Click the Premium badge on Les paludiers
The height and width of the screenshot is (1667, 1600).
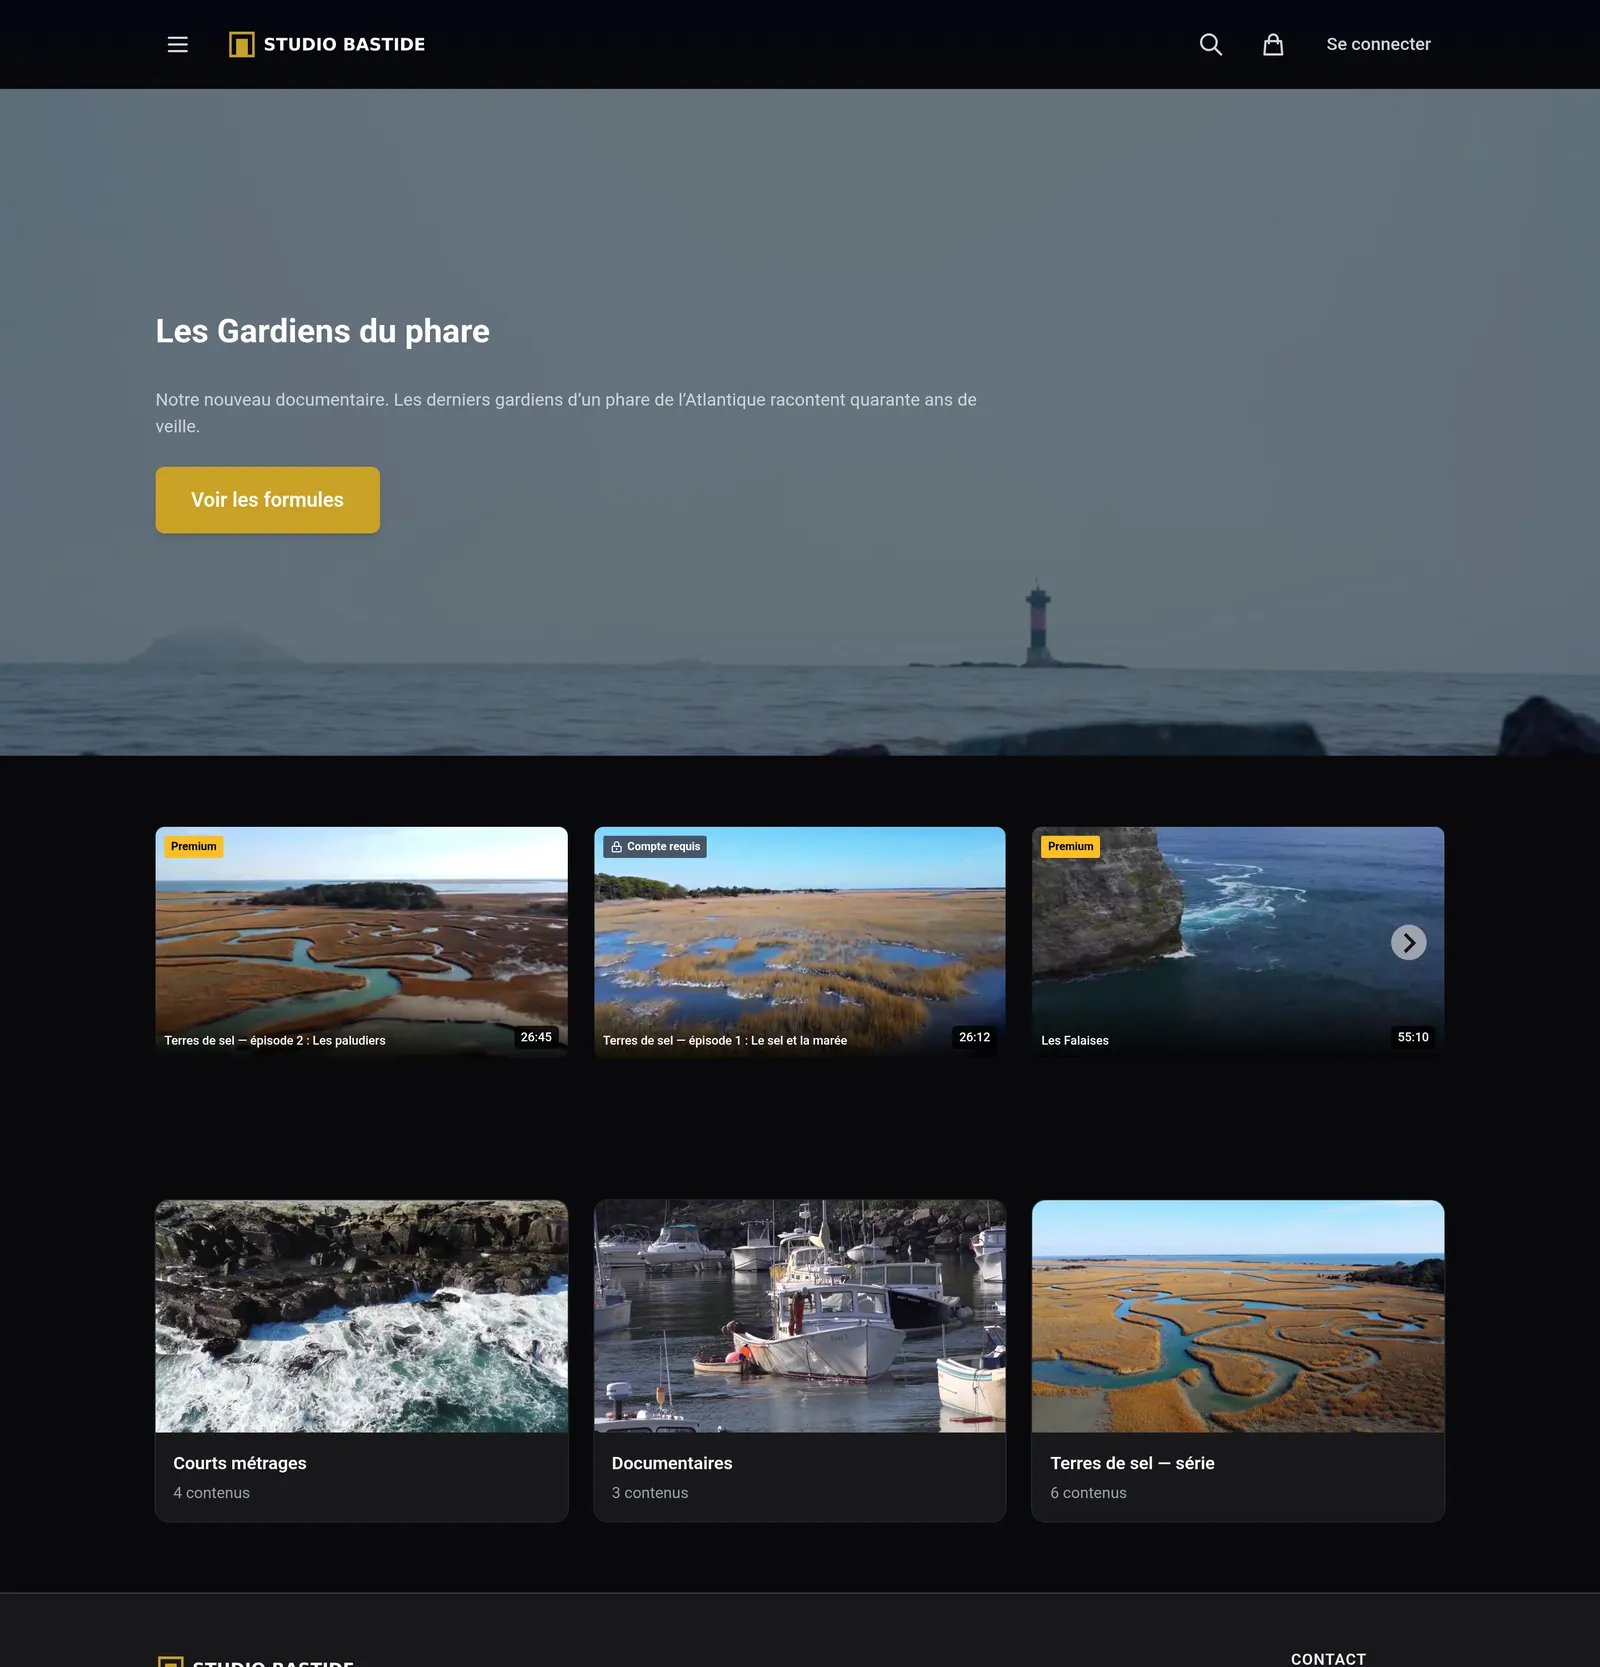[x=193, y=847]
